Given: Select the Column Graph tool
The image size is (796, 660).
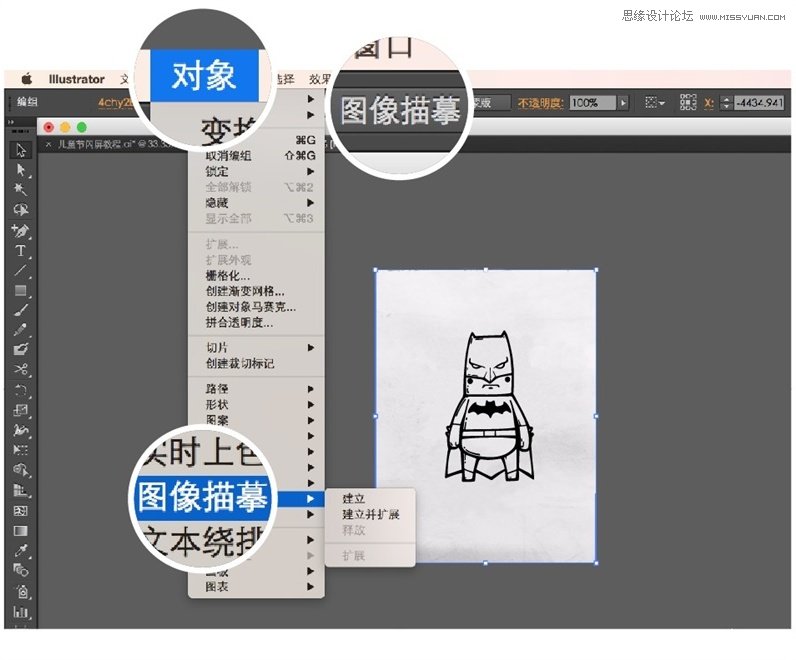Looking at the screenshot, I should [21, 612].
